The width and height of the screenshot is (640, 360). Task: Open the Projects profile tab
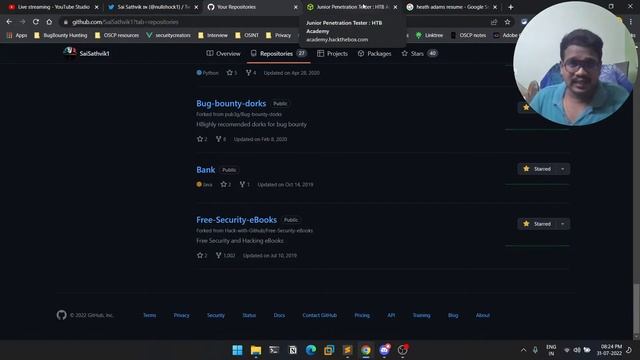(x=332, y=53)
